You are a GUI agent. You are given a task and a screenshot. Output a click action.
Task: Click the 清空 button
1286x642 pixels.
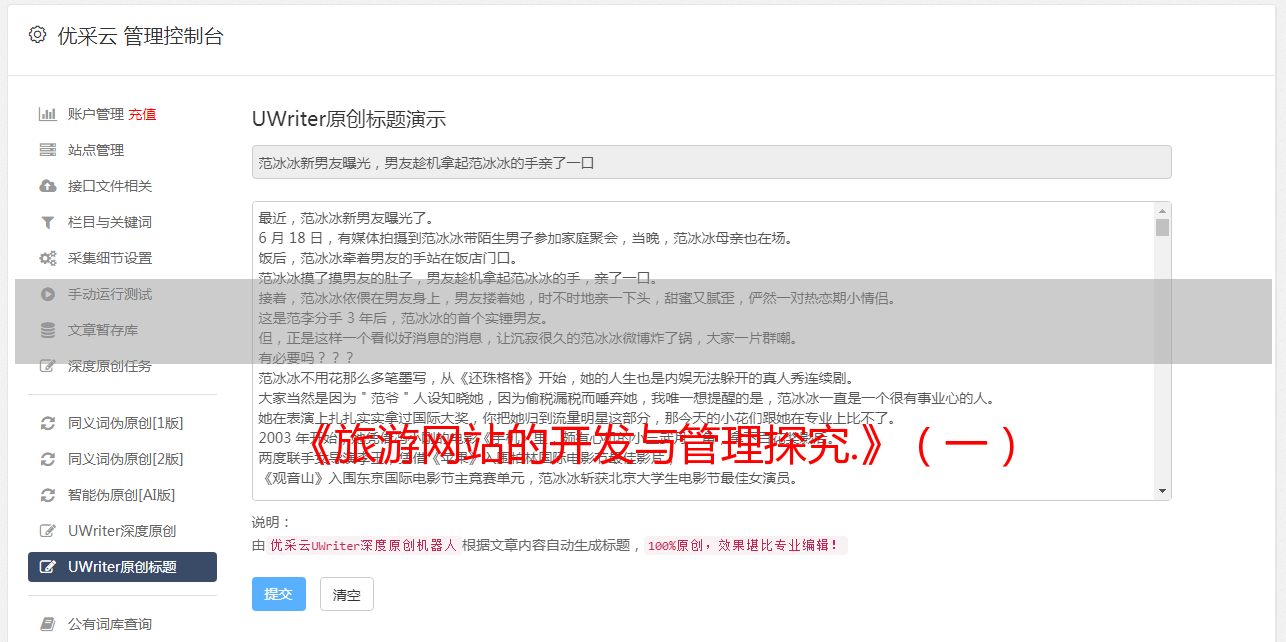tap(347, 594)
